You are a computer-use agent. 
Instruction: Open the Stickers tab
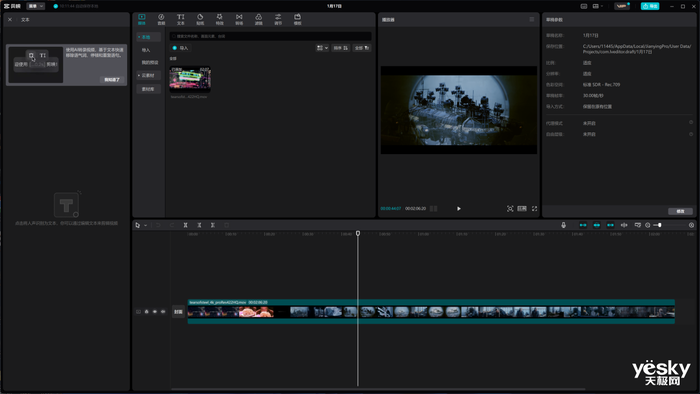[200, 19]
